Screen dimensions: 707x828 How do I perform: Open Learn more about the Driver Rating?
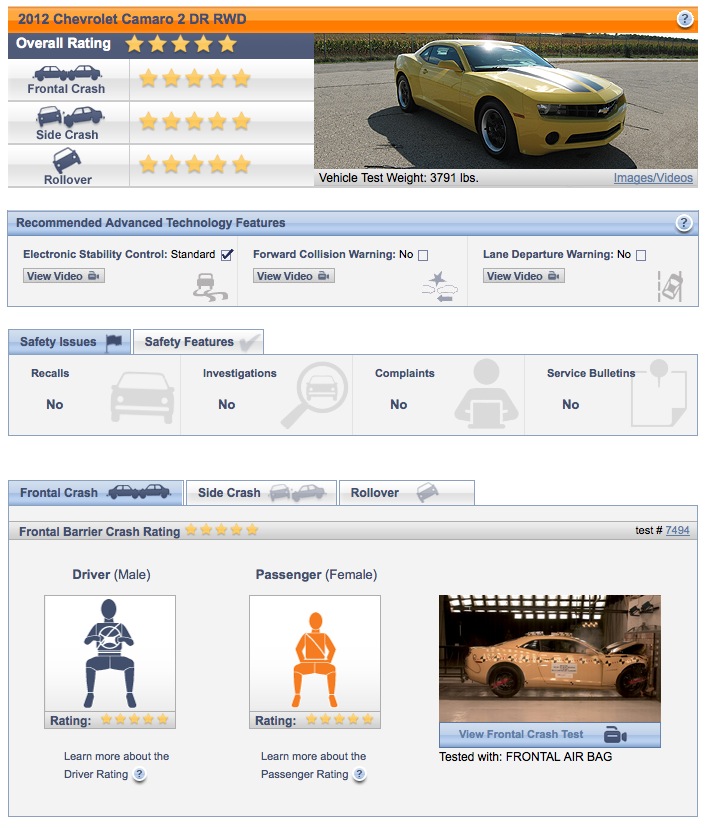116,765
